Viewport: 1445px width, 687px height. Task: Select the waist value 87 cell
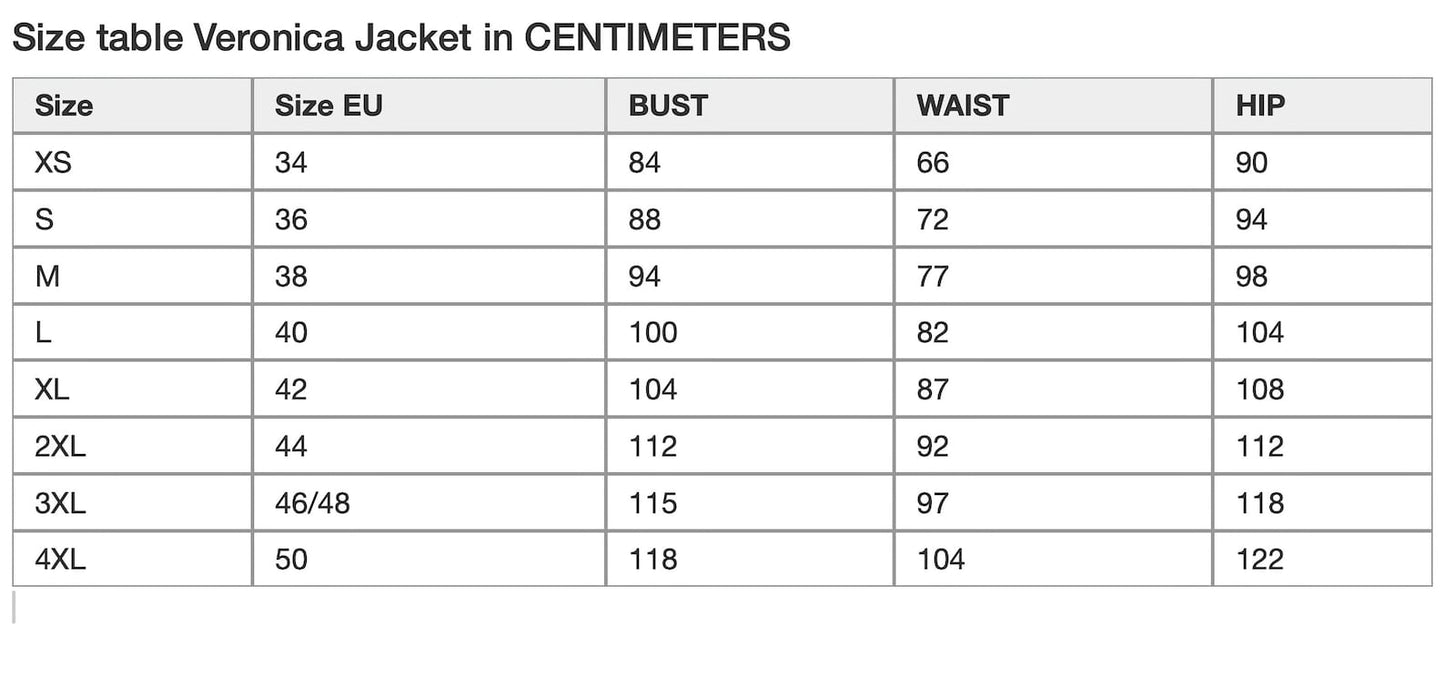pos(933,389)
